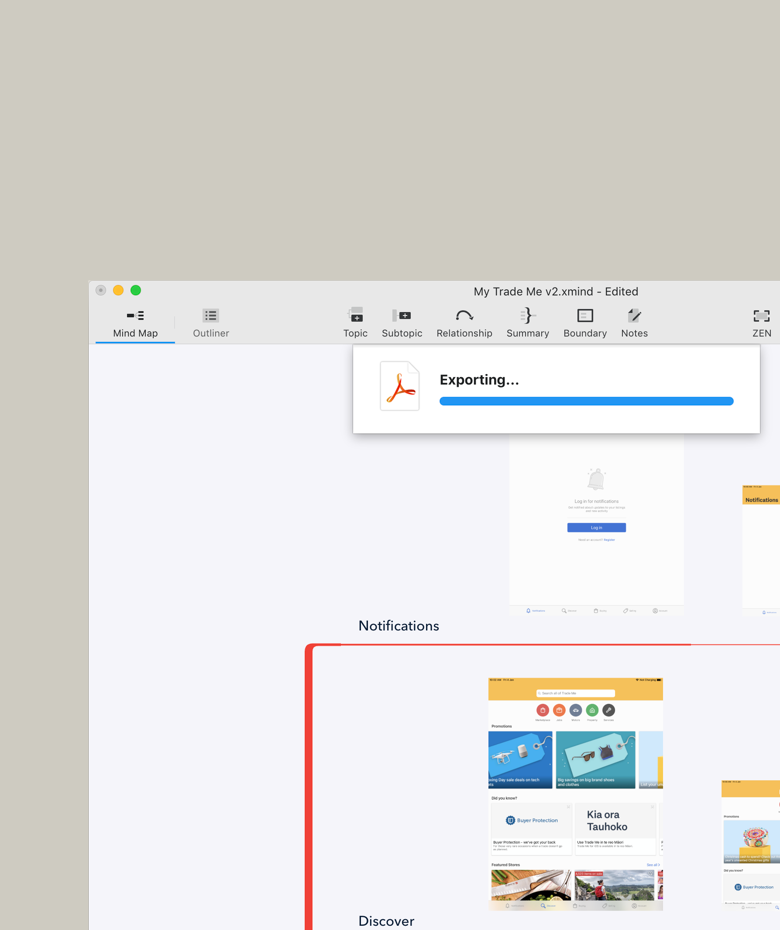780x930 pixels.
Task: Insert a Subtopic using the toolbar icon
Action: [x=402, y=323]
